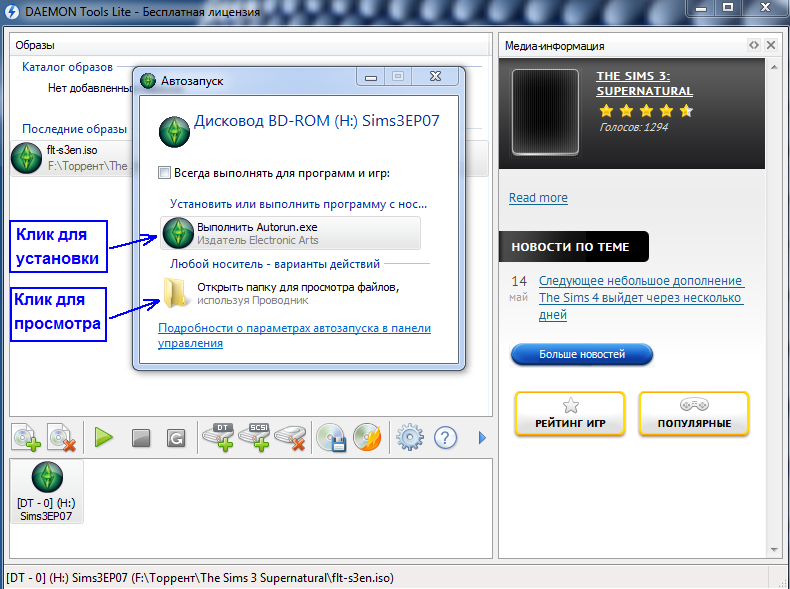
Task: Open 'THE SIMS 3: SUPERNATURAL' title link
Action: tap(644, 83)
